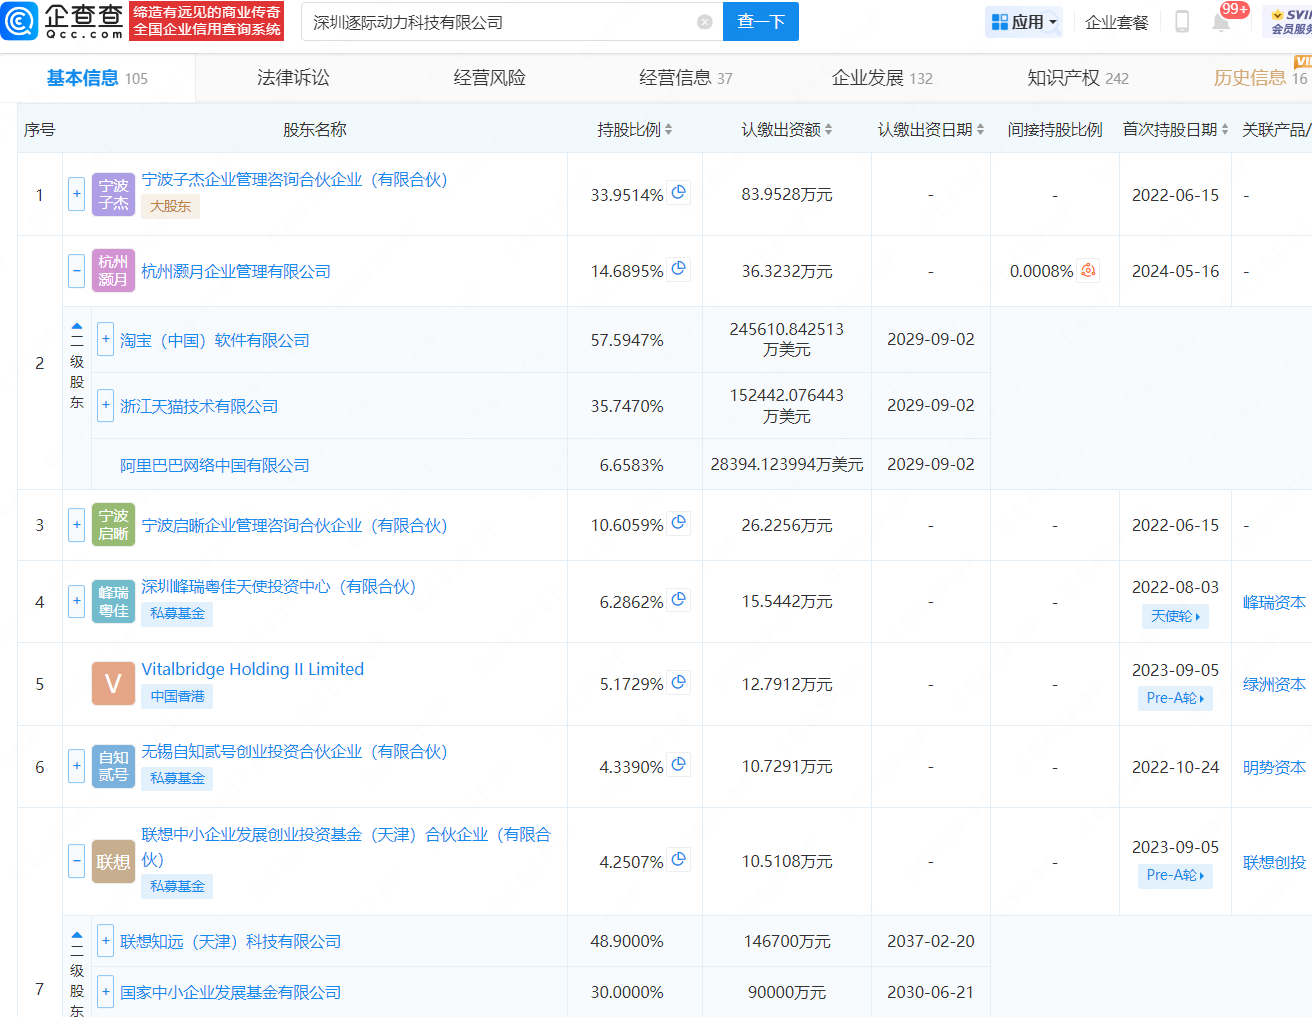
Task: Click the 自知贰号 company logo tile
Action: [x=113, y=766]
